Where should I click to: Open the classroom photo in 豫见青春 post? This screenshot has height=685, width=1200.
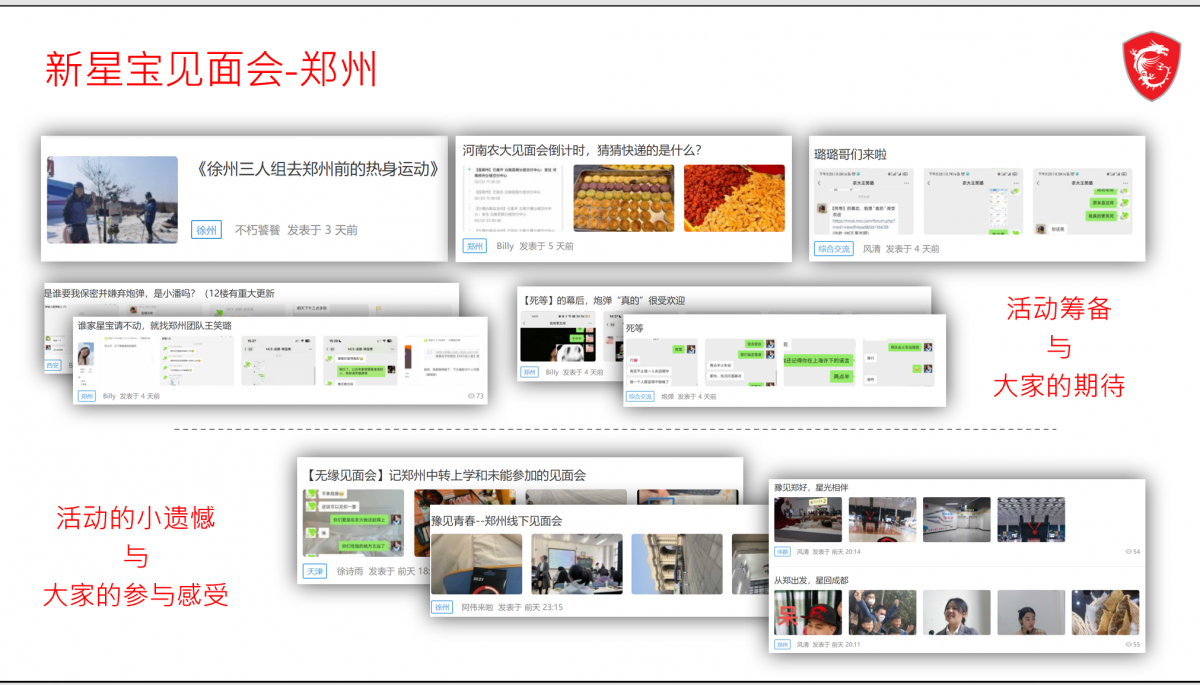[577, 564]
